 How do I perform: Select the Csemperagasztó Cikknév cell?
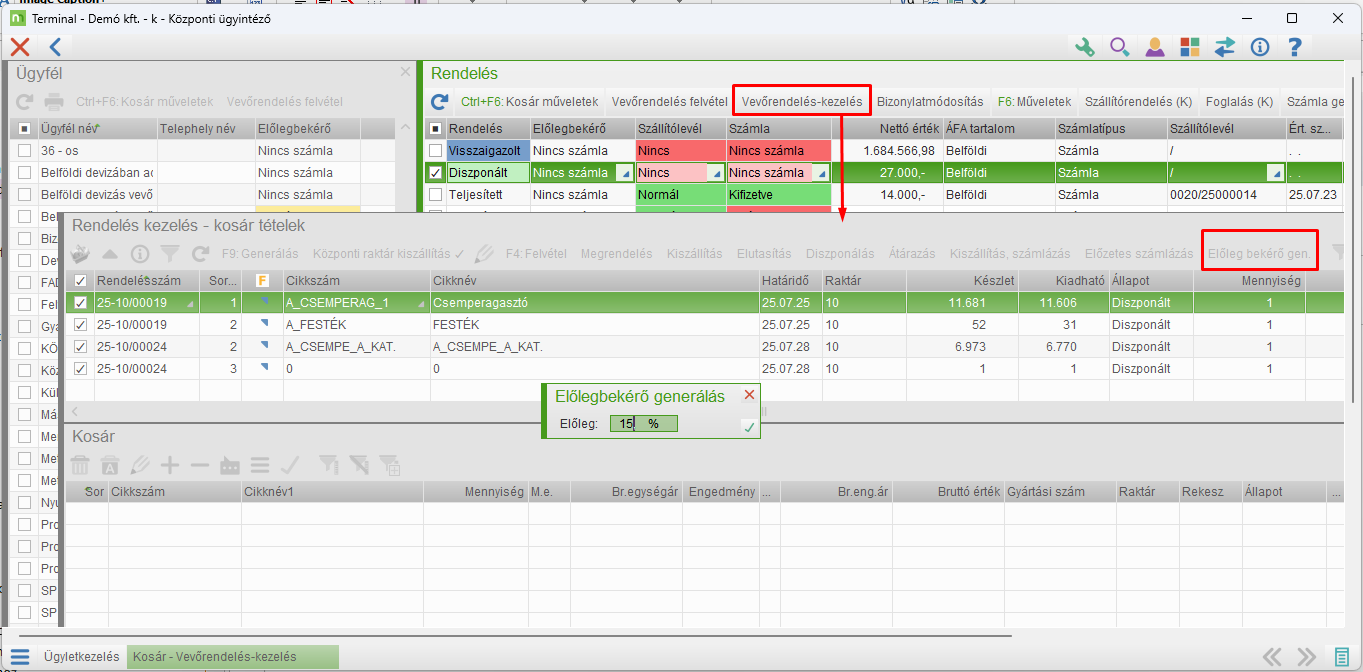tap(593, 303)
